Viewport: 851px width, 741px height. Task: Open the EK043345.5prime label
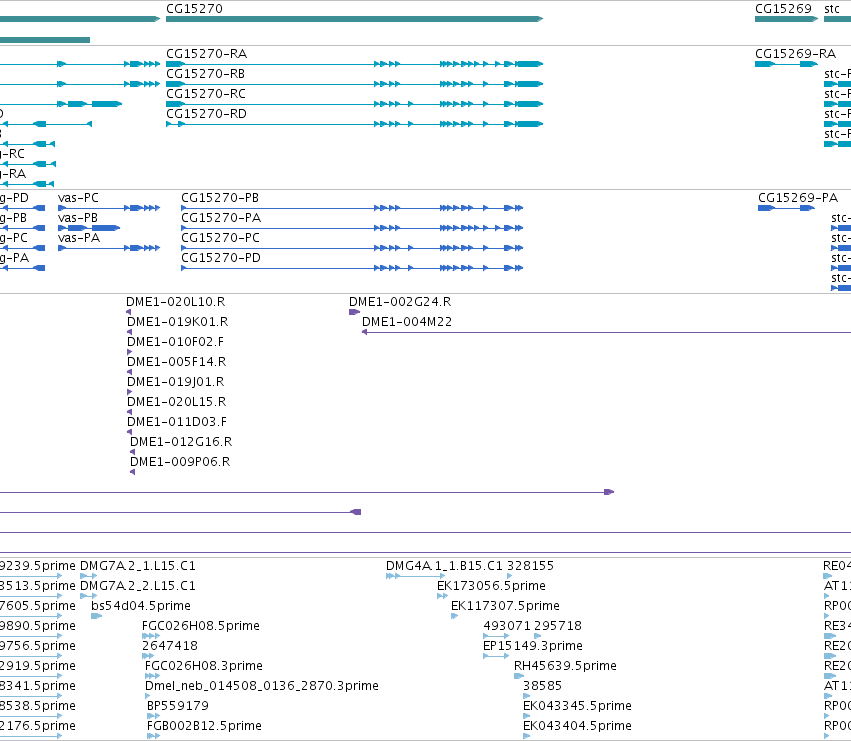(x=577, y=706)
